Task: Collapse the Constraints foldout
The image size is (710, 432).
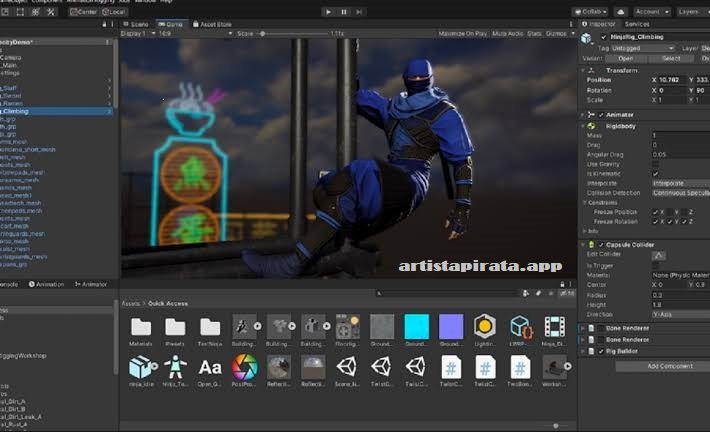Action: pos(585,202)
